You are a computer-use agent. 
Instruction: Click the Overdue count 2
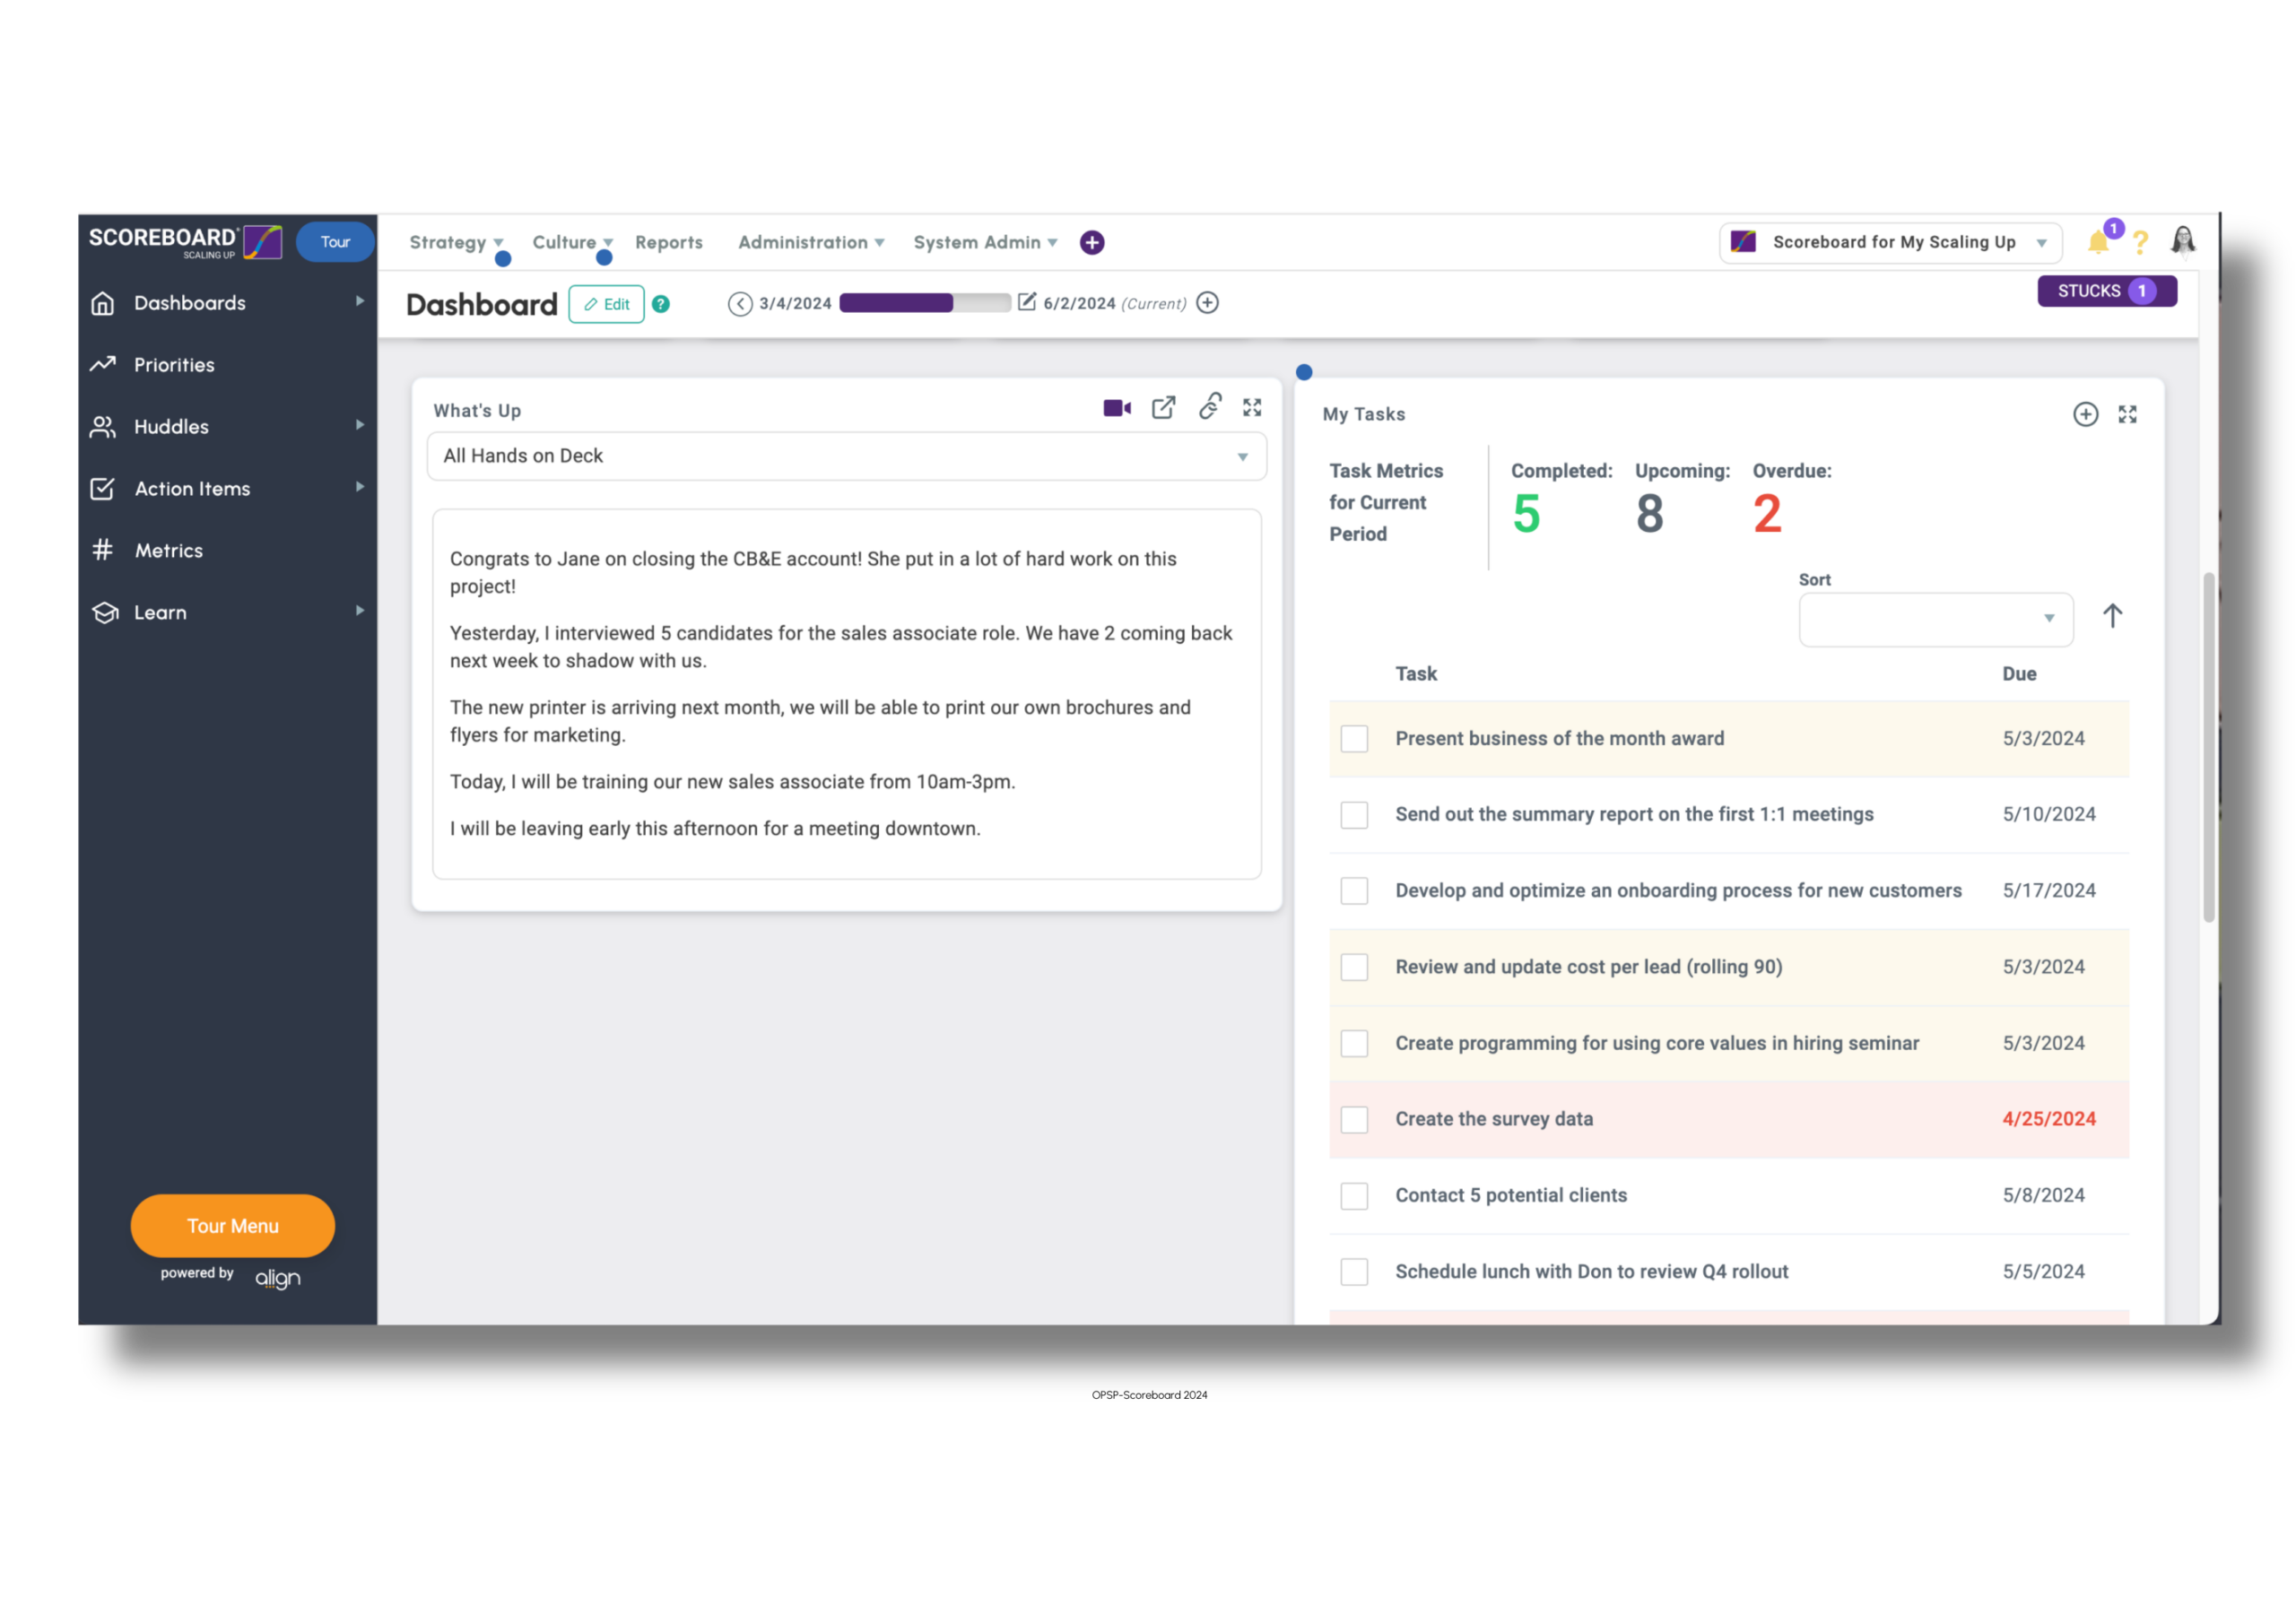[1767, 514]
